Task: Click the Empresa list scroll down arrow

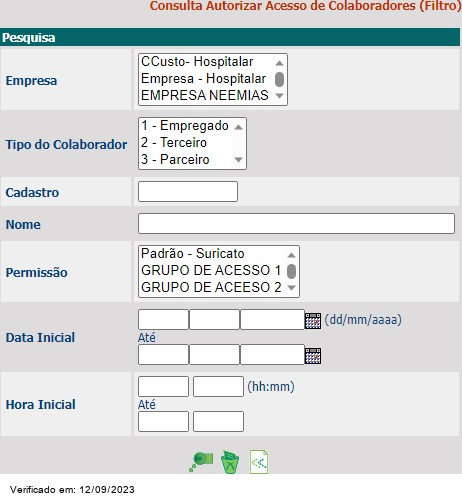Action: [279, 96]
